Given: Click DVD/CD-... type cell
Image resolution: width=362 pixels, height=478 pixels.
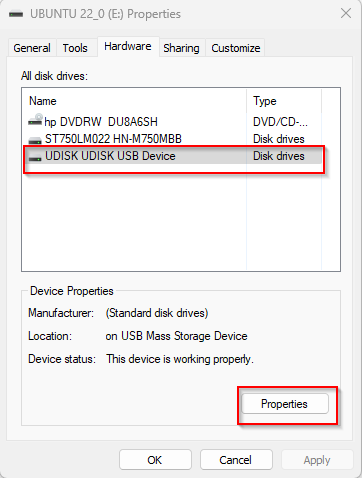Looking at the screenshot, I should pyautogui.click(x=280, y=122).
